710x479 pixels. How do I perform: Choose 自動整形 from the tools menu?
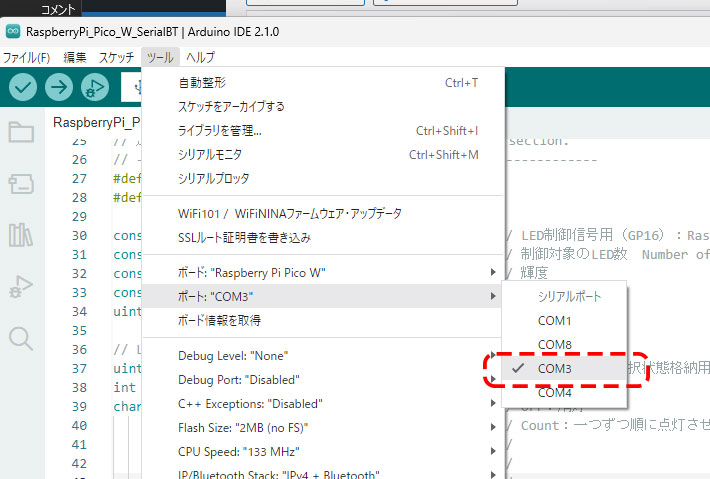pyautogui.click(x=322, y=83)
